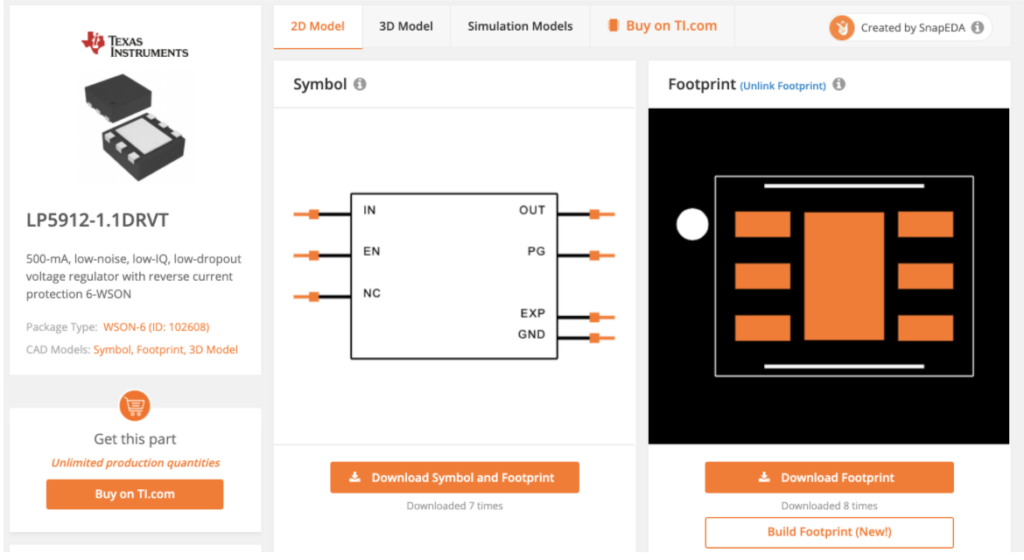The image size is (1024, 560).
Task: Click the NC pin label in the symbol
Action: [x=372, y=293]
